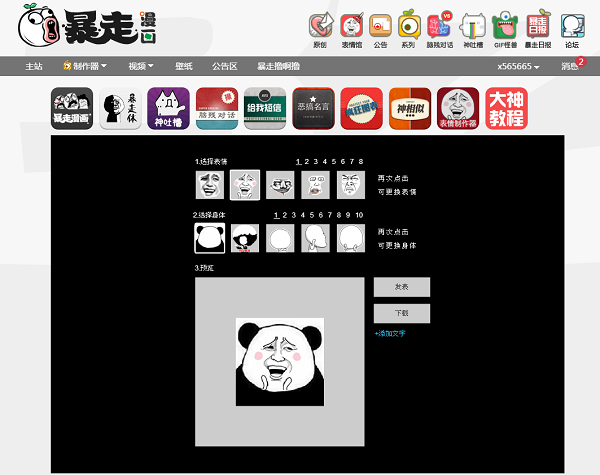Go to expression page 2

coord(307,162)
